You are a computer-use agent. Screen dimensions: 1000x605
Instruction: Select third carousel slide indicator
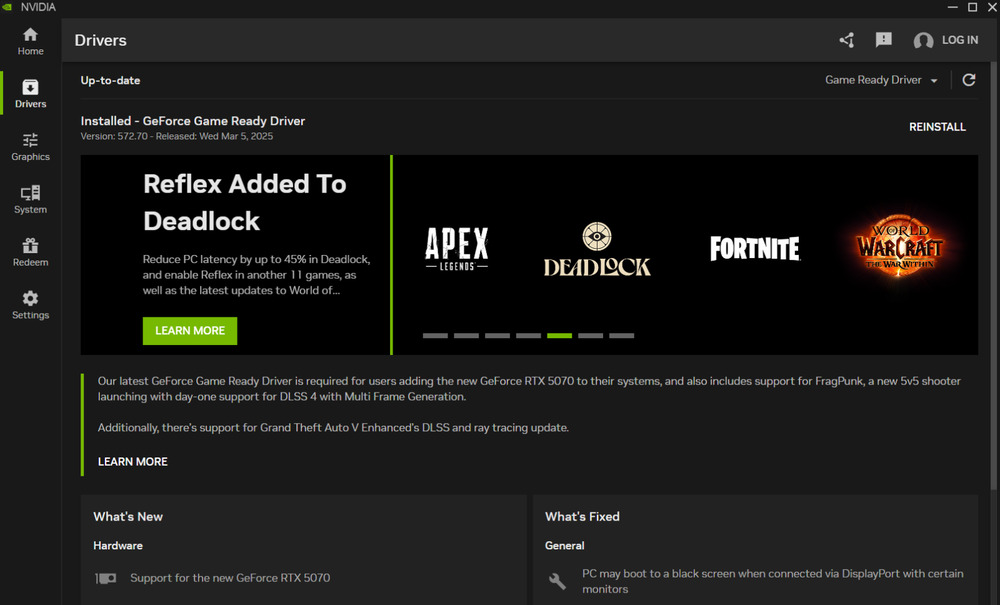point(497,335)
